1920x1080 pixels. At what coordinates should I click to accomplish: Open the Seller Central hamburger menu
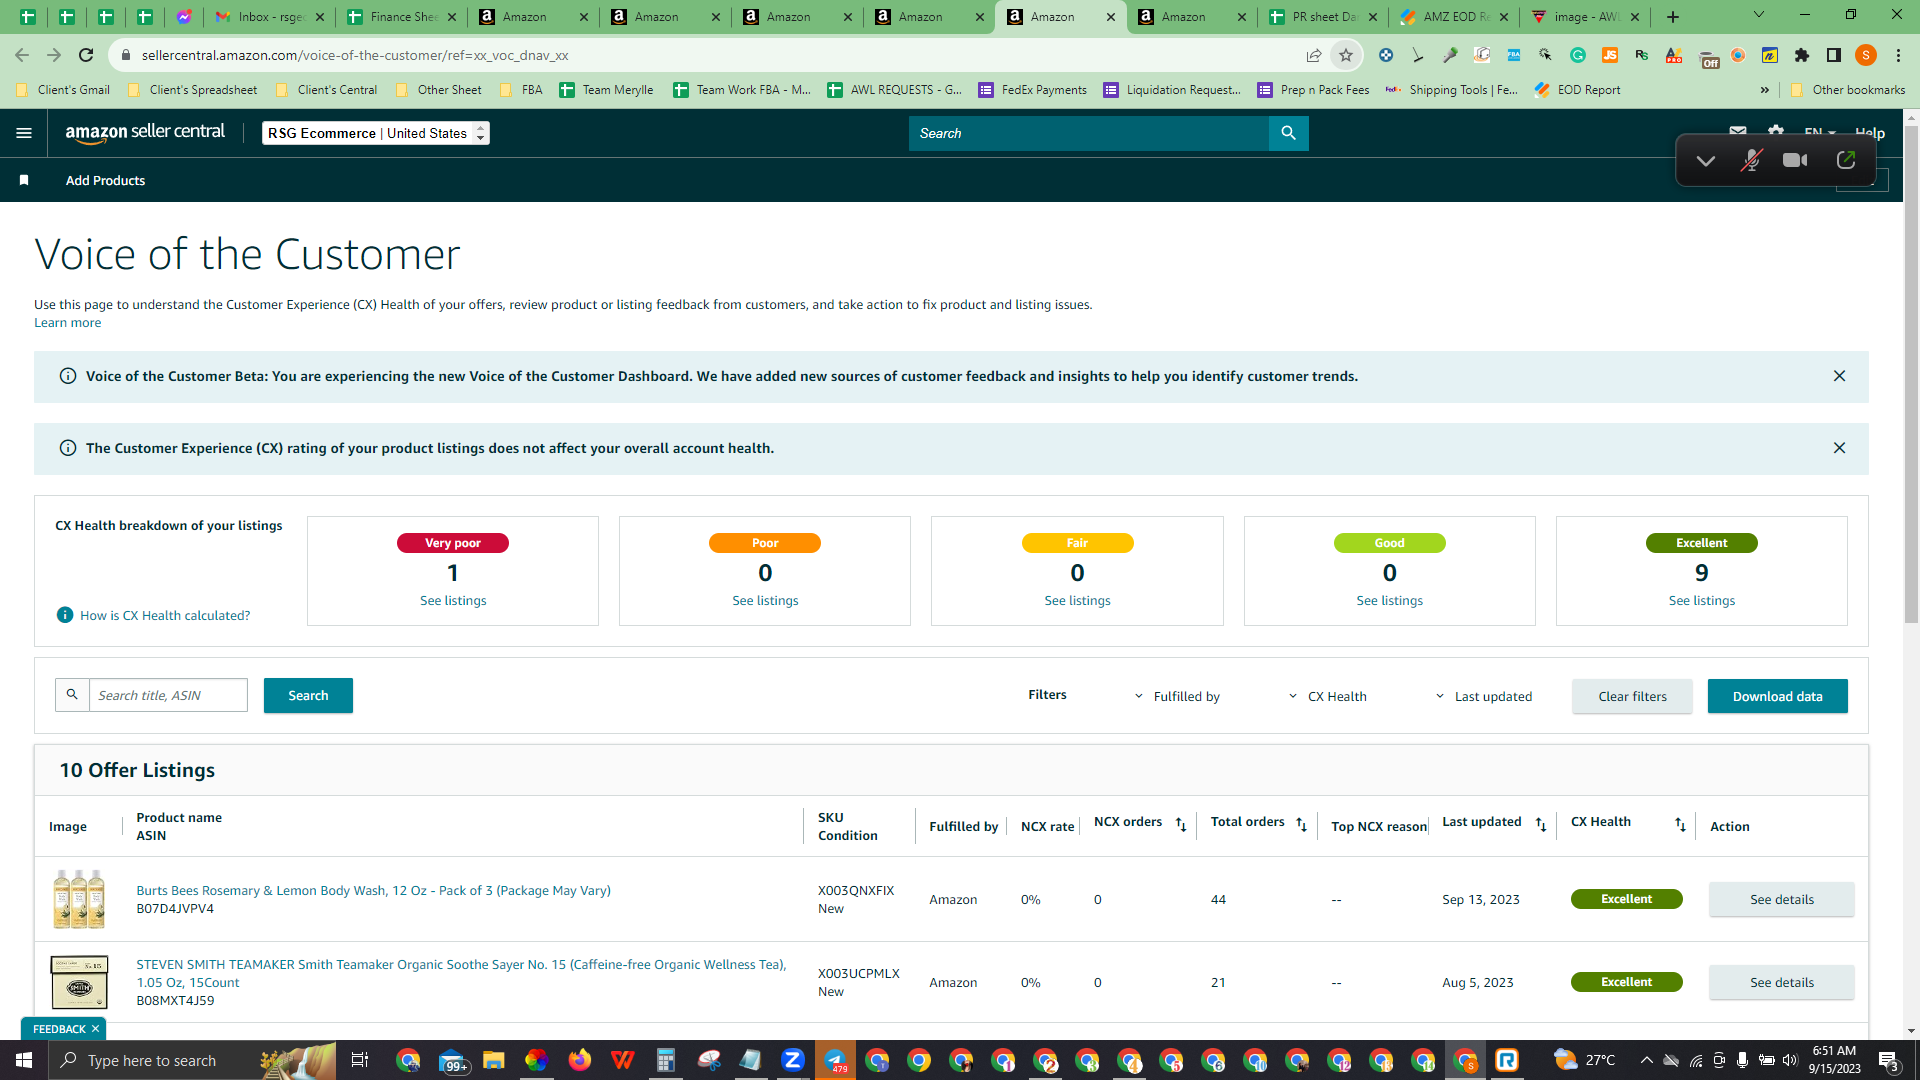tap(24, 133)
